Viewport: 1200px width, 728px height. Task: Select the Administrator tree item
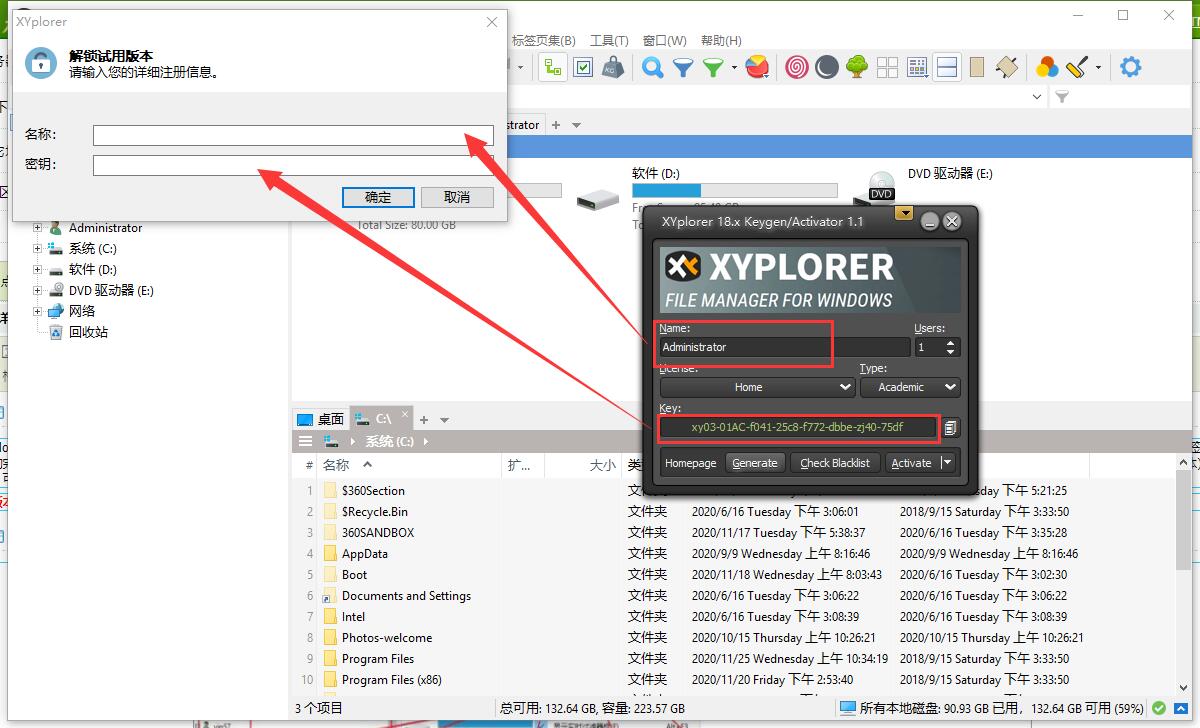tap(105, 228)
